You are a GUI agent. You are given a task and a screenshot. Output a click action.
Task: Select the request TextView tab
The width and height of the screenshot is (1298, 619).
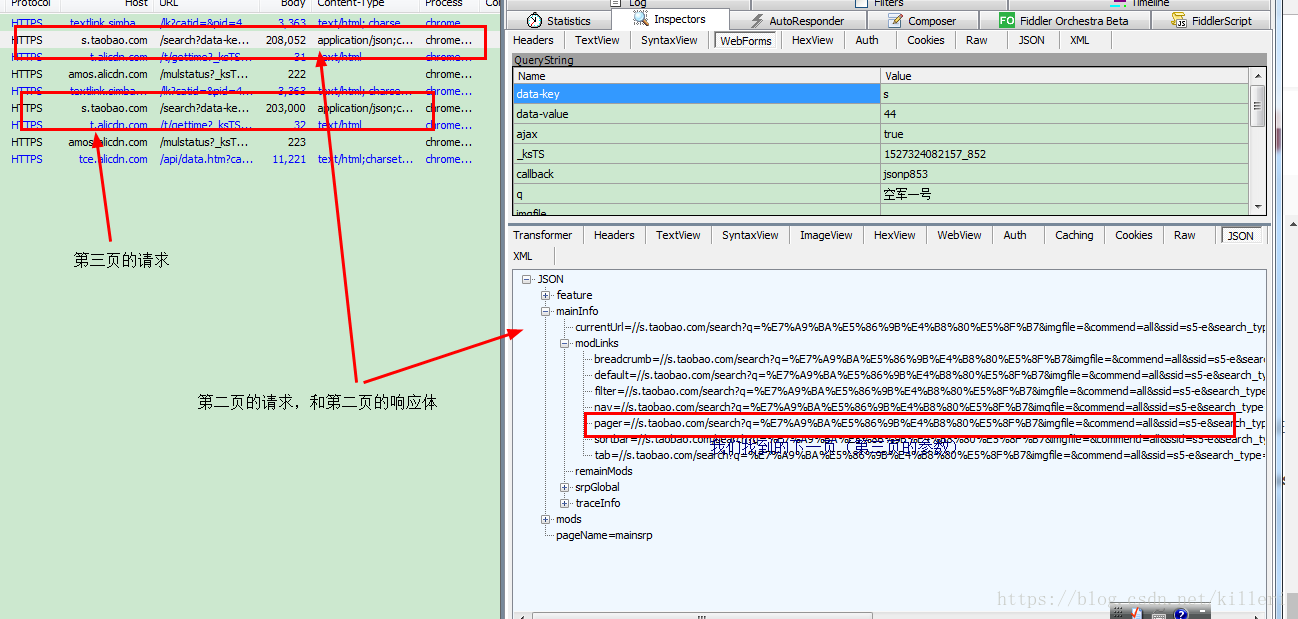click(x=597, y=40)
